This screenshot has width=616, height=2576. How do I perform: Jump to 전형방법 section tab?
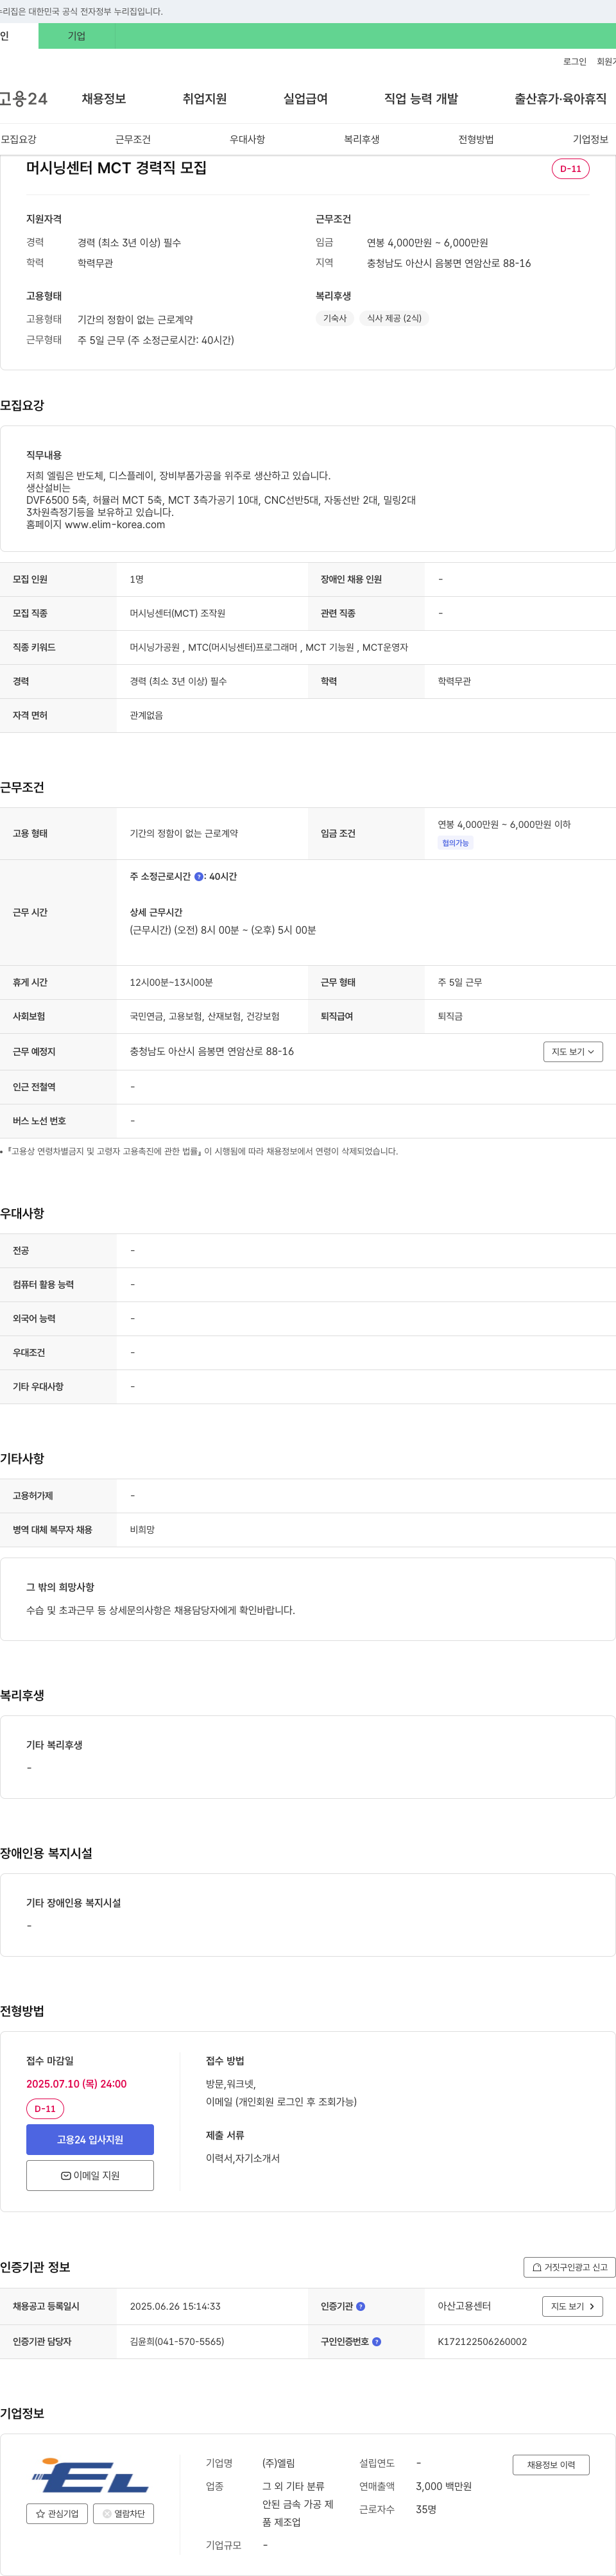point(476,139)
